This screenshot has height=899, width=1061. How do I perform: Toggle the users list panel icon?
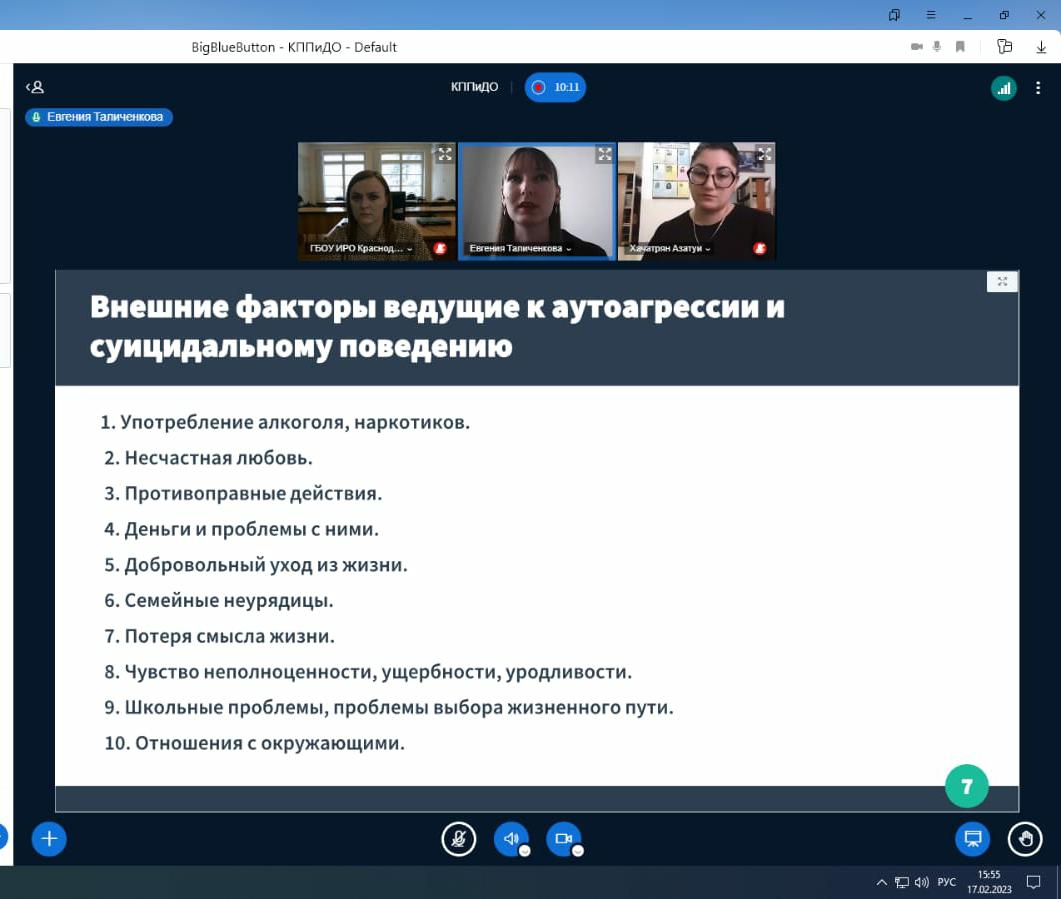[x=35, y=88]
